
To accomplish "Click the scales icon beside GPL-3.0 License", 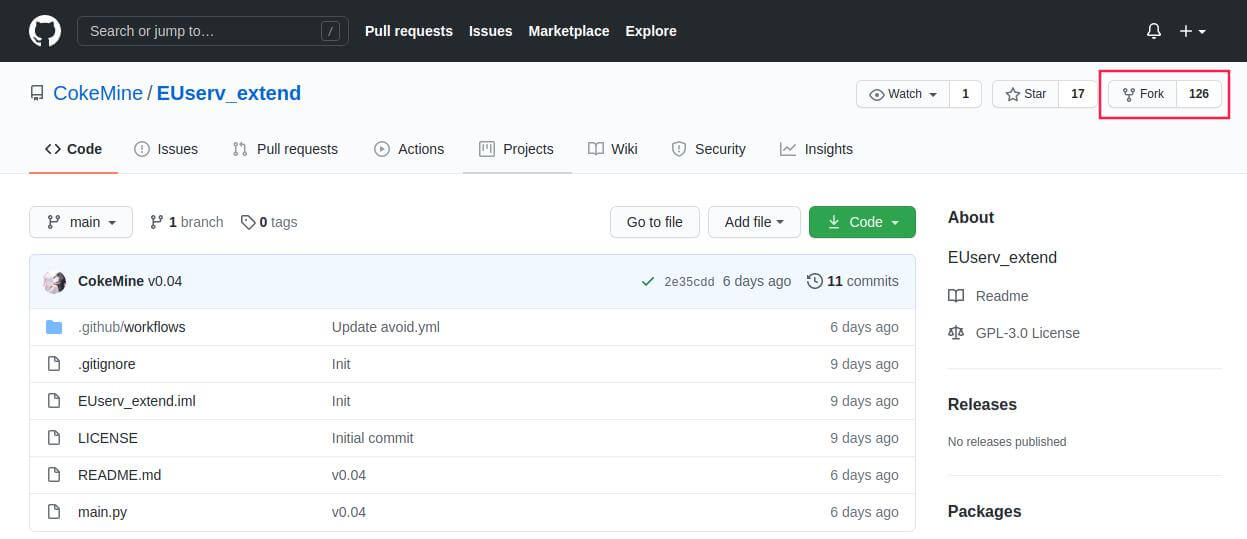I will point(956,333).
